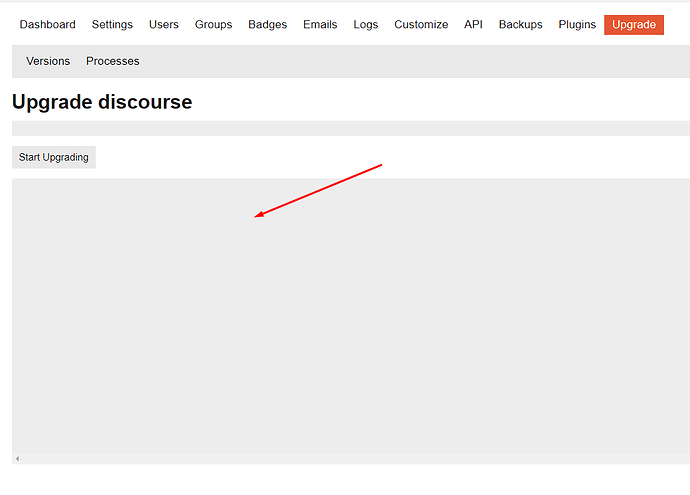
Task: Open the Processes sub-navigation link
Action: pyautogui.click(x=113, y=61)
